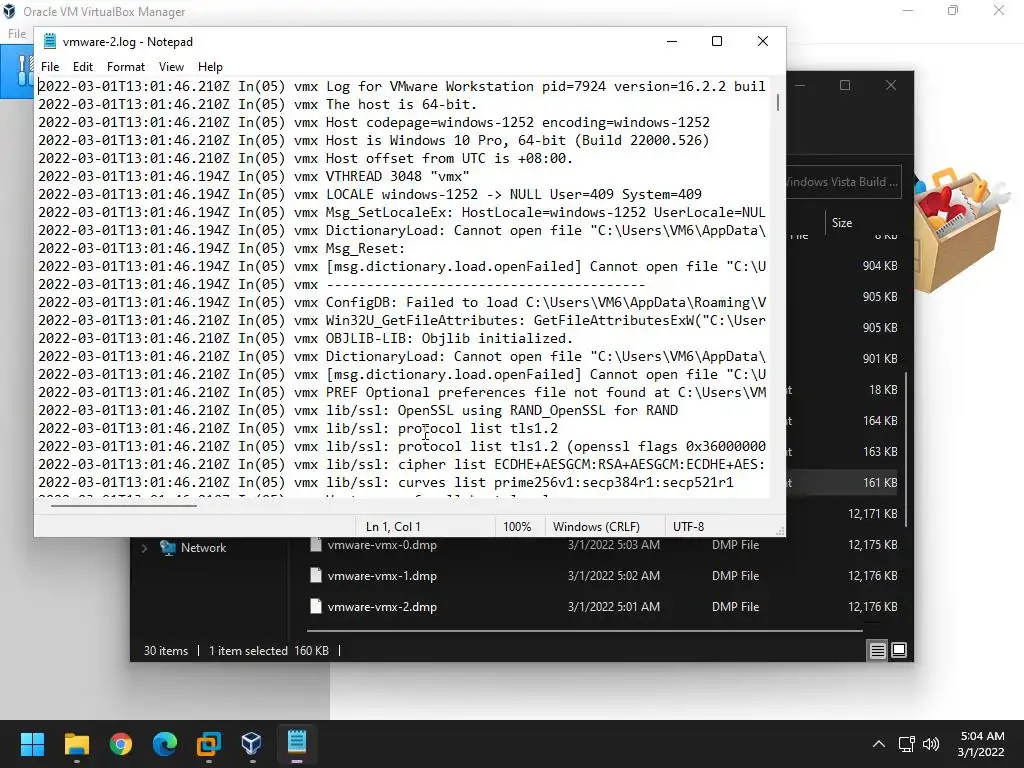
Task: Click the Windows (CRLF) status entry
Action: click(596, 526)
